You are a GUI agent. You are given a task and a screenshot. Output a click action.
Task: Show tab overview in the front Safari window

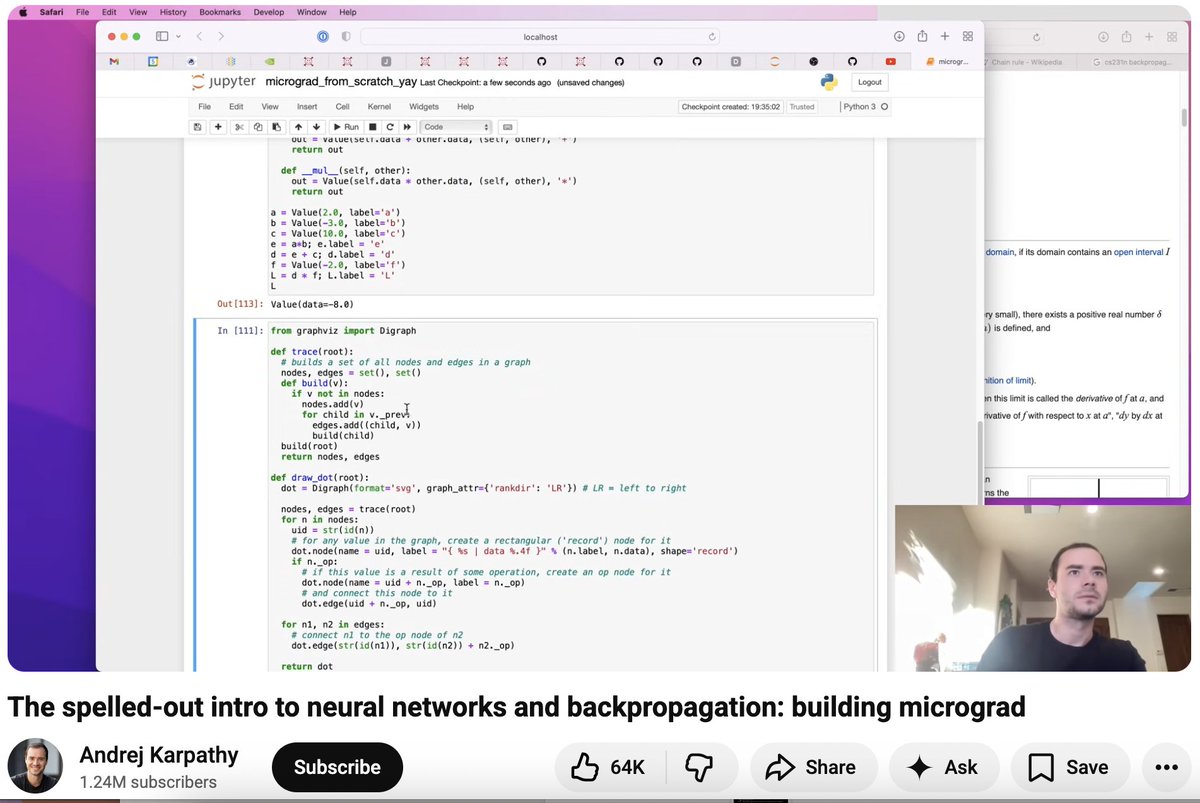[968, 36]
